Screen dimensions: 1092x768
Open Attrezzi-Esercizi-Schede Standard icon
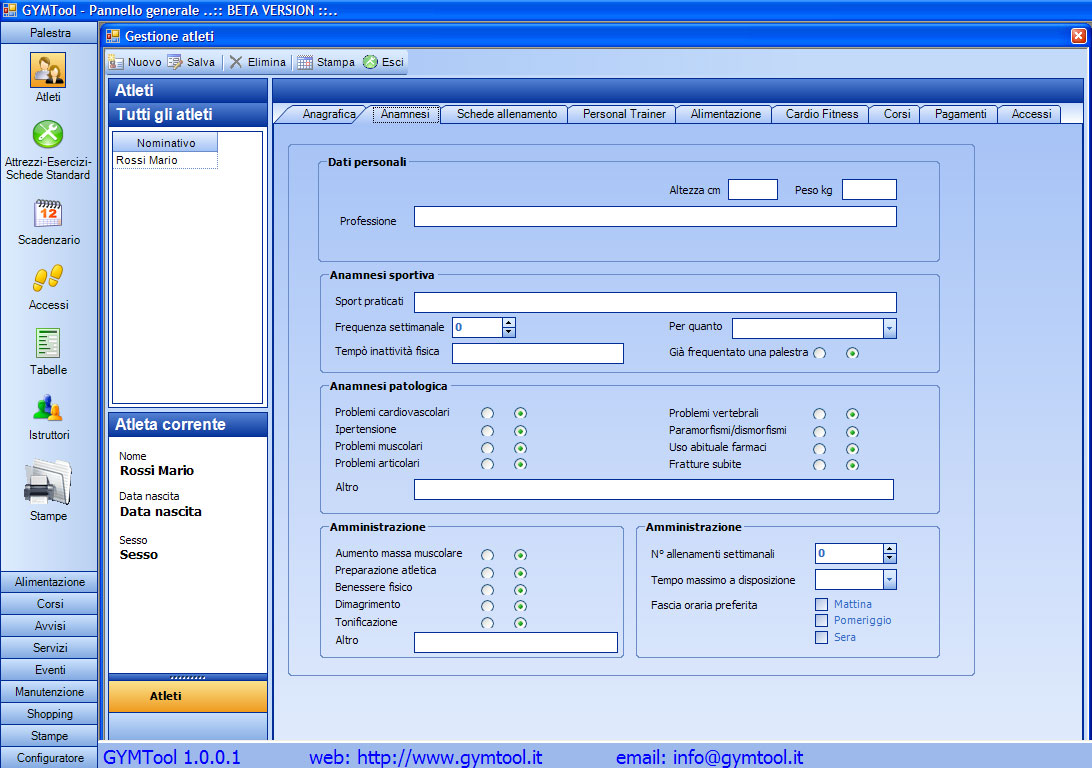[x=48, y=135]
